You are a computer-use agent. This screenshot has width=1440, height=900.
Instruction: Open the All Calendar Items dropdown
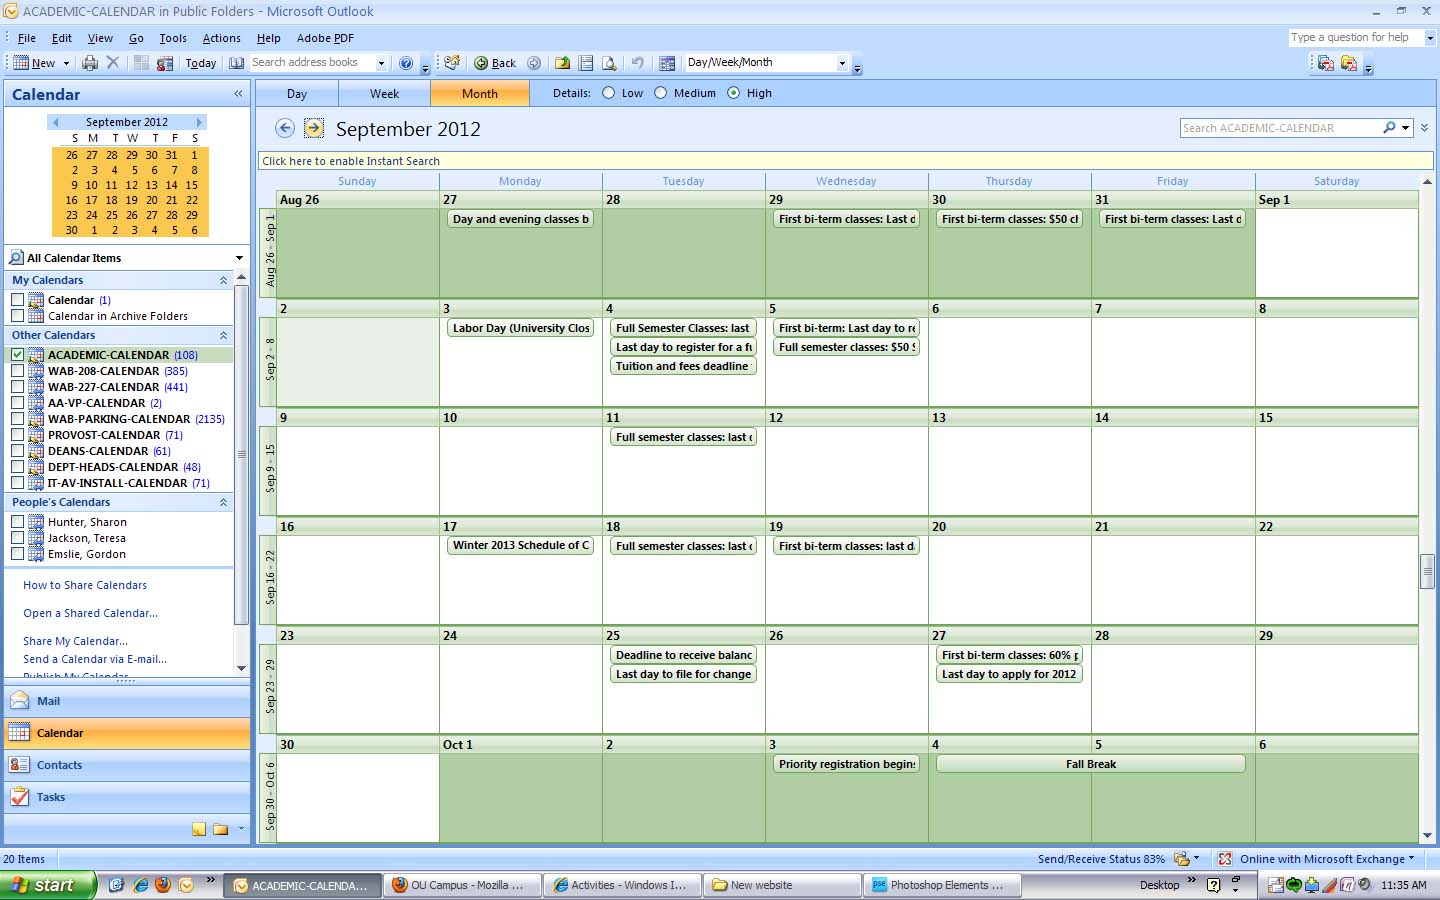[x=240, y=258]
